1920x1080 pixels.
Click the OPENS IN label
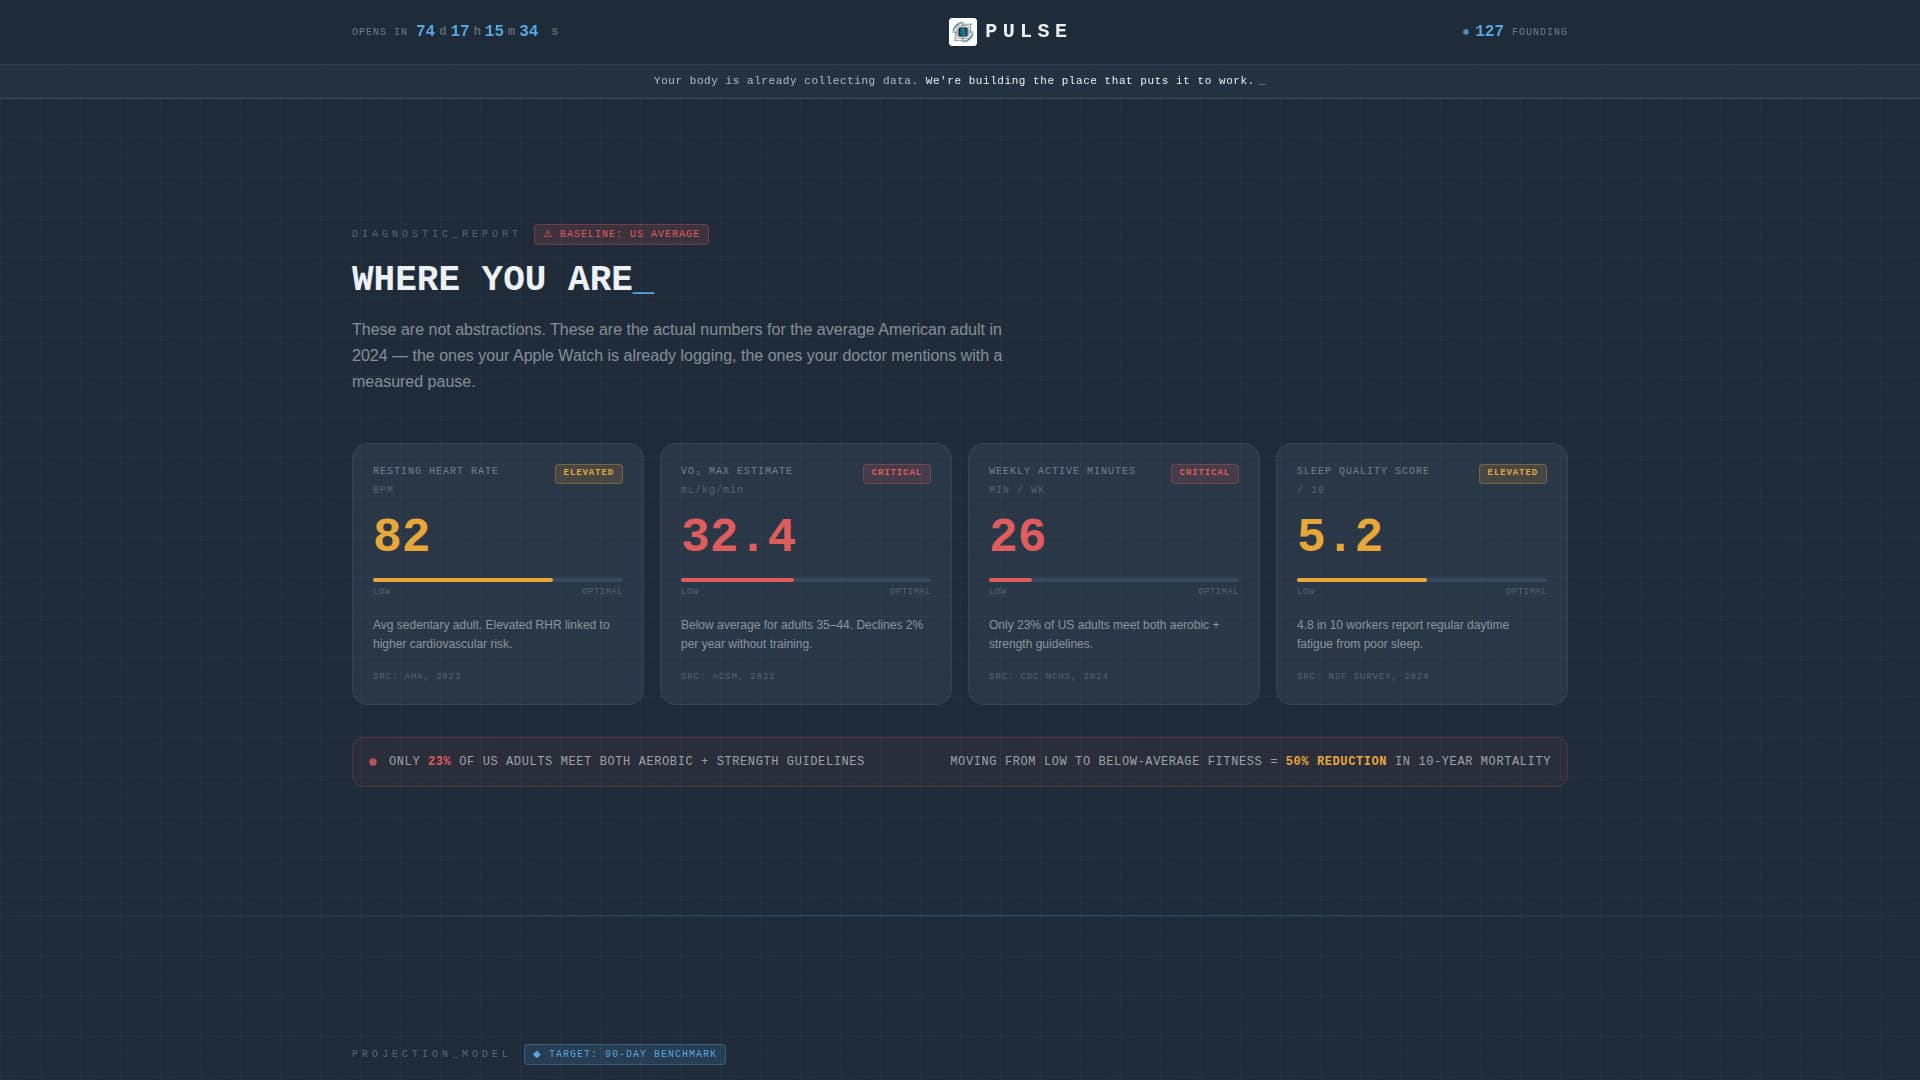pyautogui.click(x=379, y=32)
